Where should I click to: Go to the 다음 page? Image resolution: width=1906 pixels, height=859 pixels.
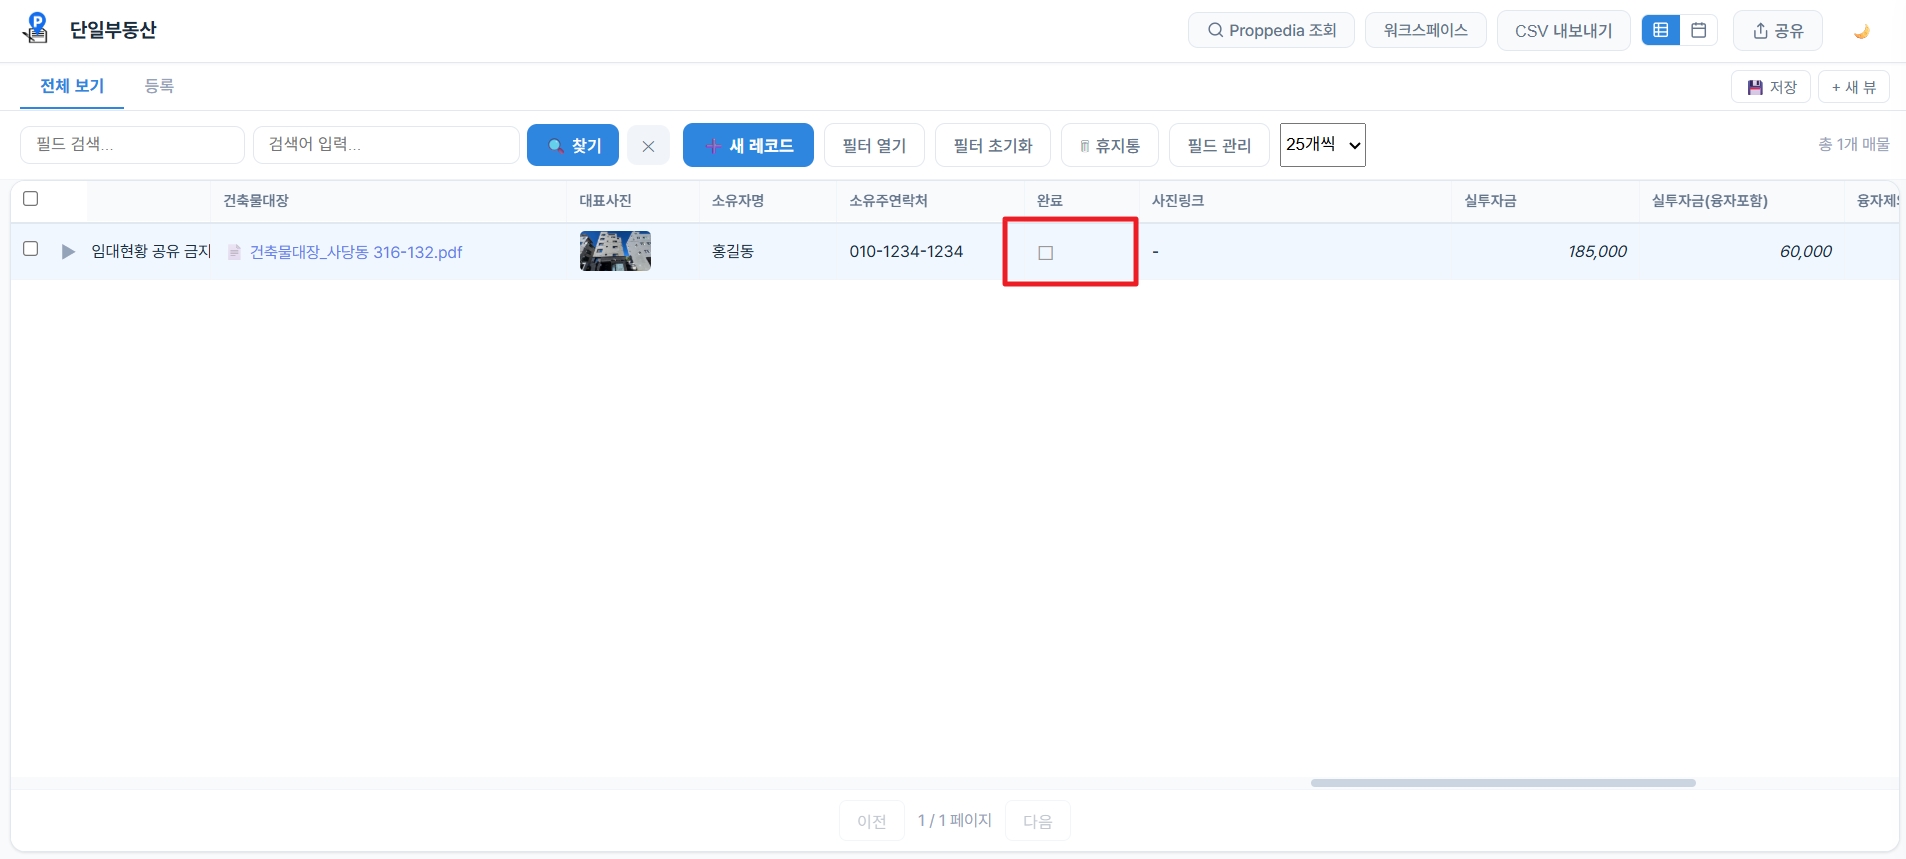pos(1038,821)
